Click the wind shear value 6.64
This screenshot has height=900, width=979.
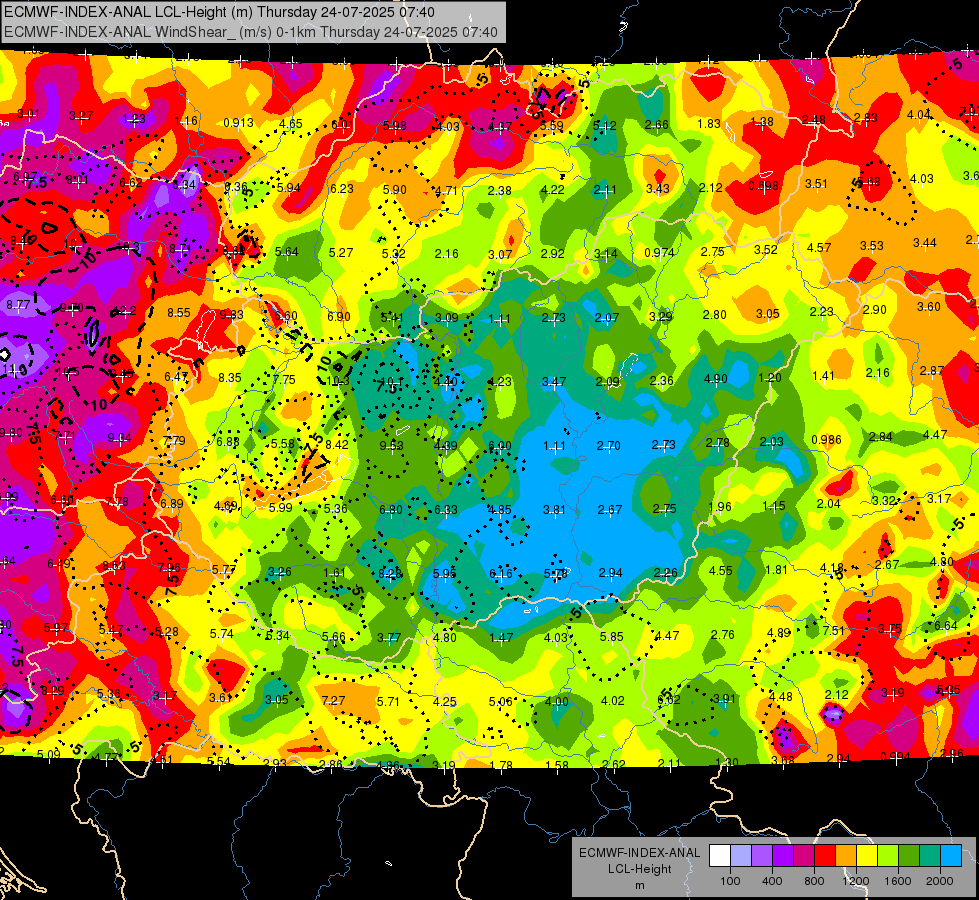(x=946, y=625)
